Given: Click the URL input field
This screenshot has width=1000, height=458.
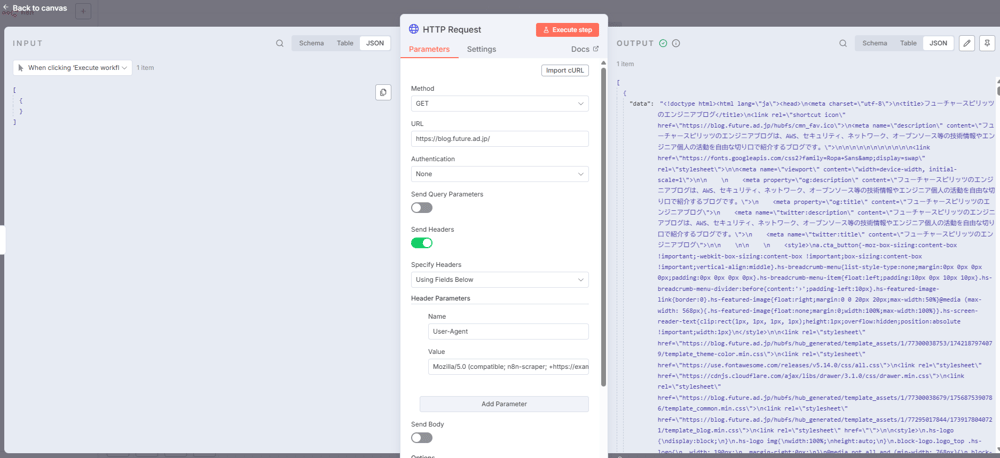Looking at the screenshot, I should [499, 139].
